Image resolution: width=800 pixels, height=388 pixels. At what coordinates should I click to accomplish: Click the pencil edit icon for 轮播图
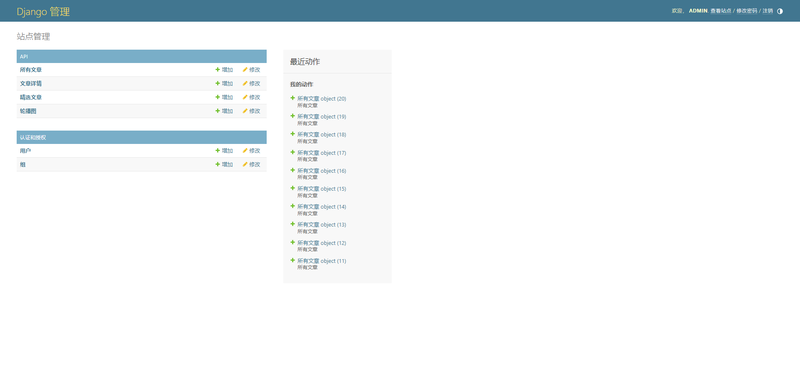pos(245,111)
